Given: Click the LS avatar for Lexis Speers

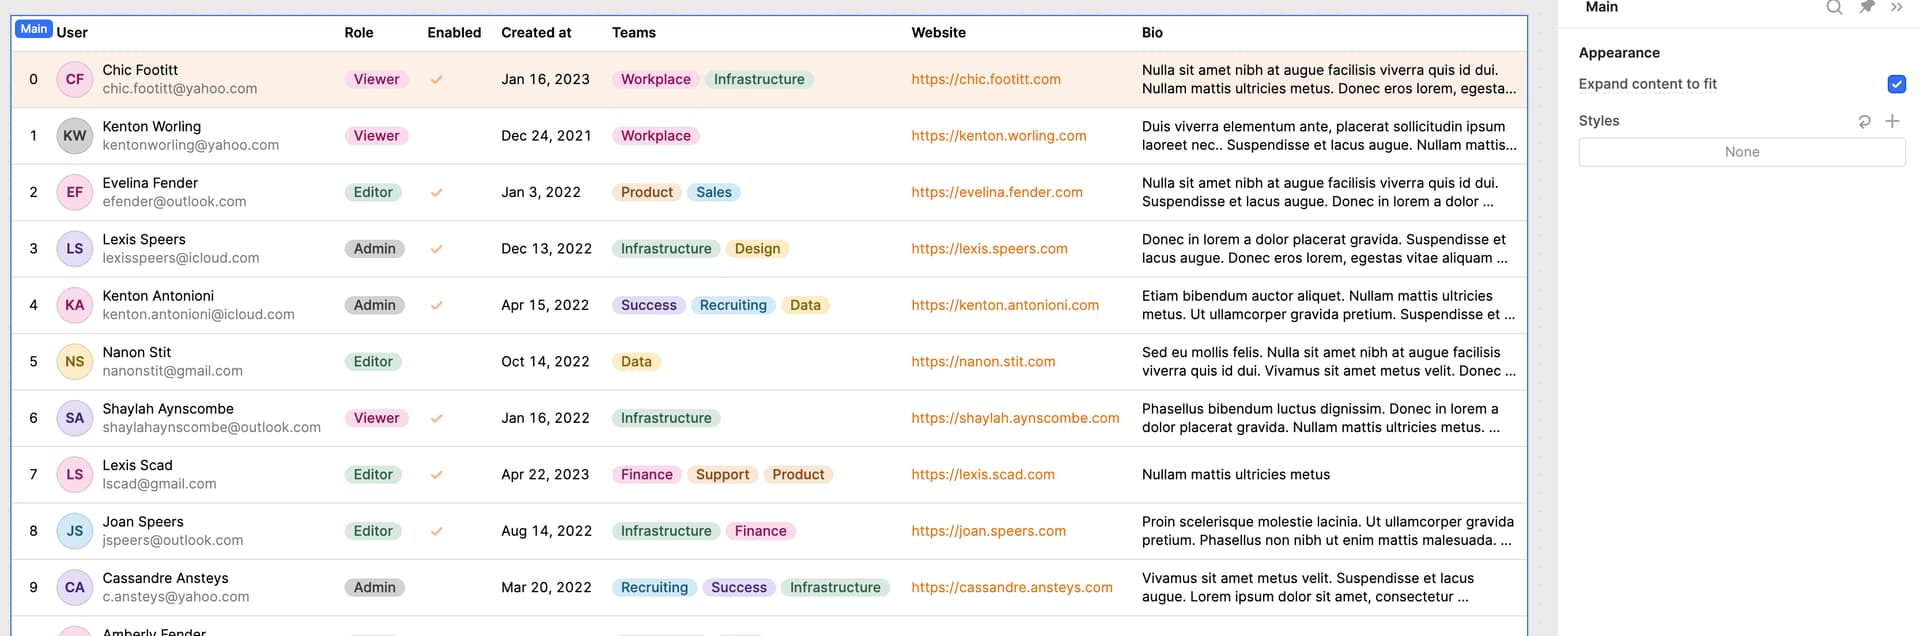Looking at the screenshot, I should (75, 249).
